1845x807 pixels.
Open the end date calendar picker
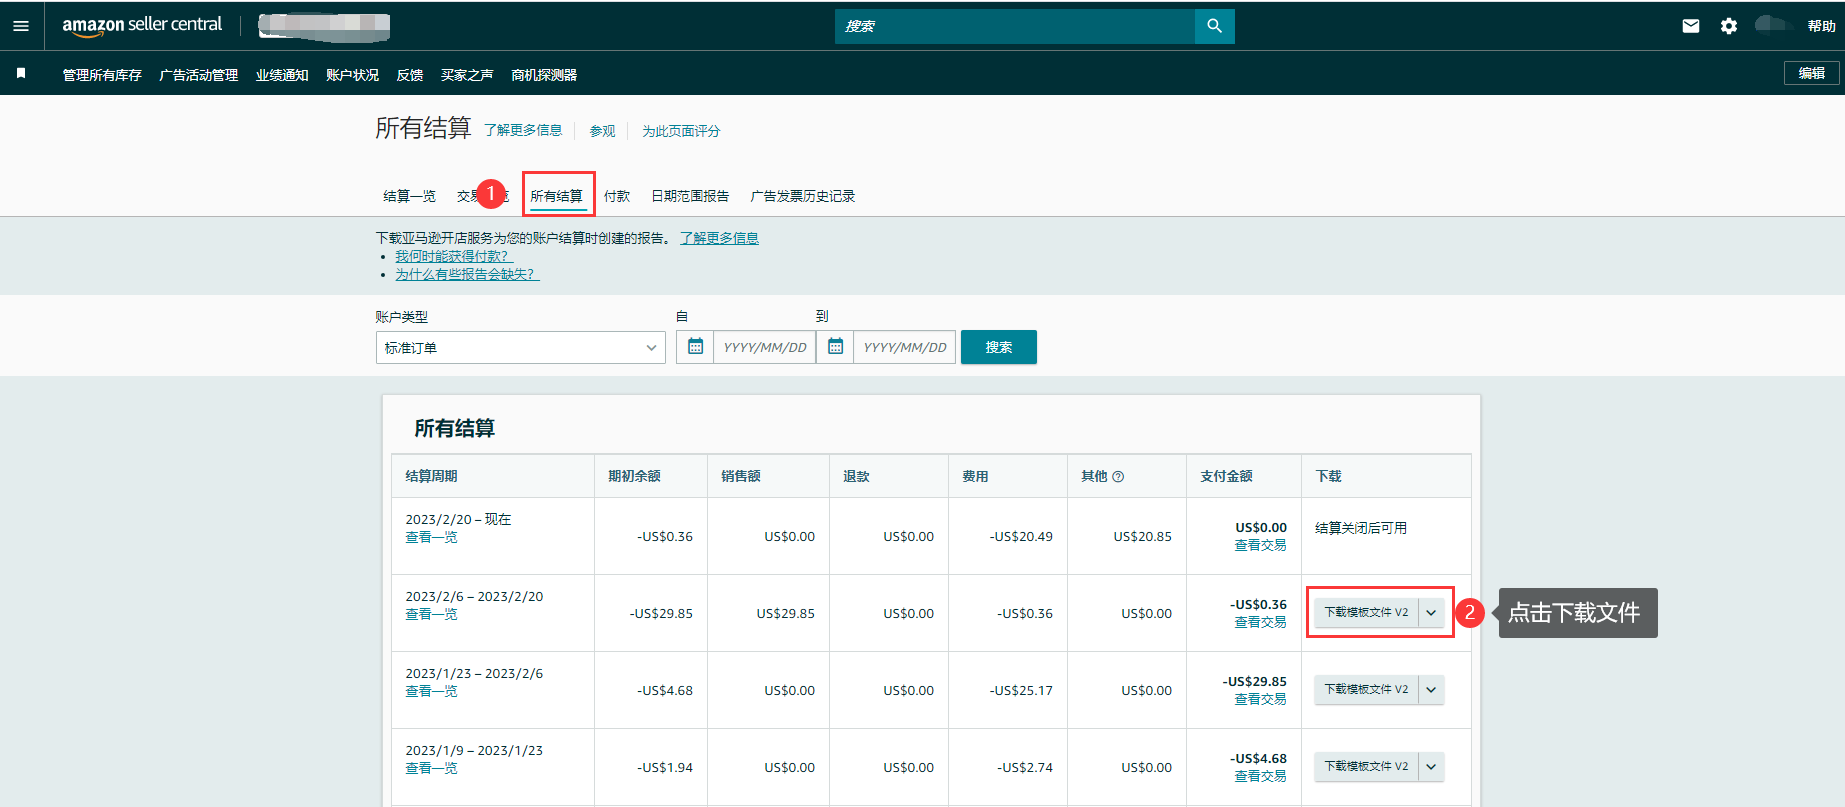click(835, 347)
